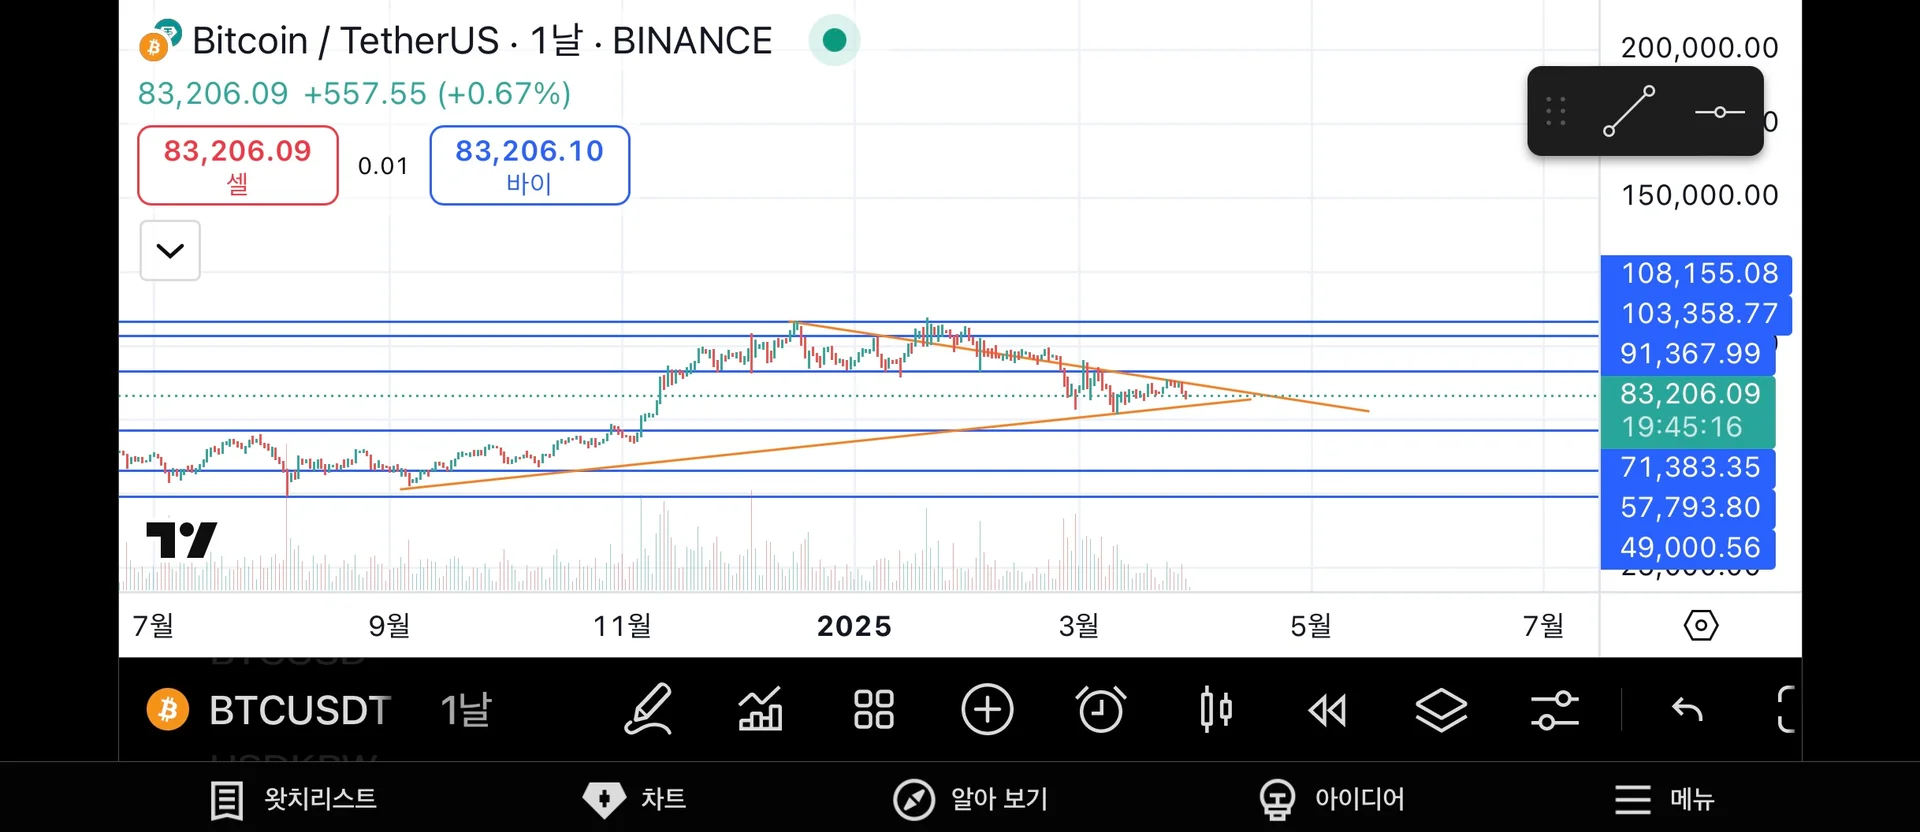Switch to the 왓치리스트 tab
1920x832 pixels.
click(x=294, y=799)
